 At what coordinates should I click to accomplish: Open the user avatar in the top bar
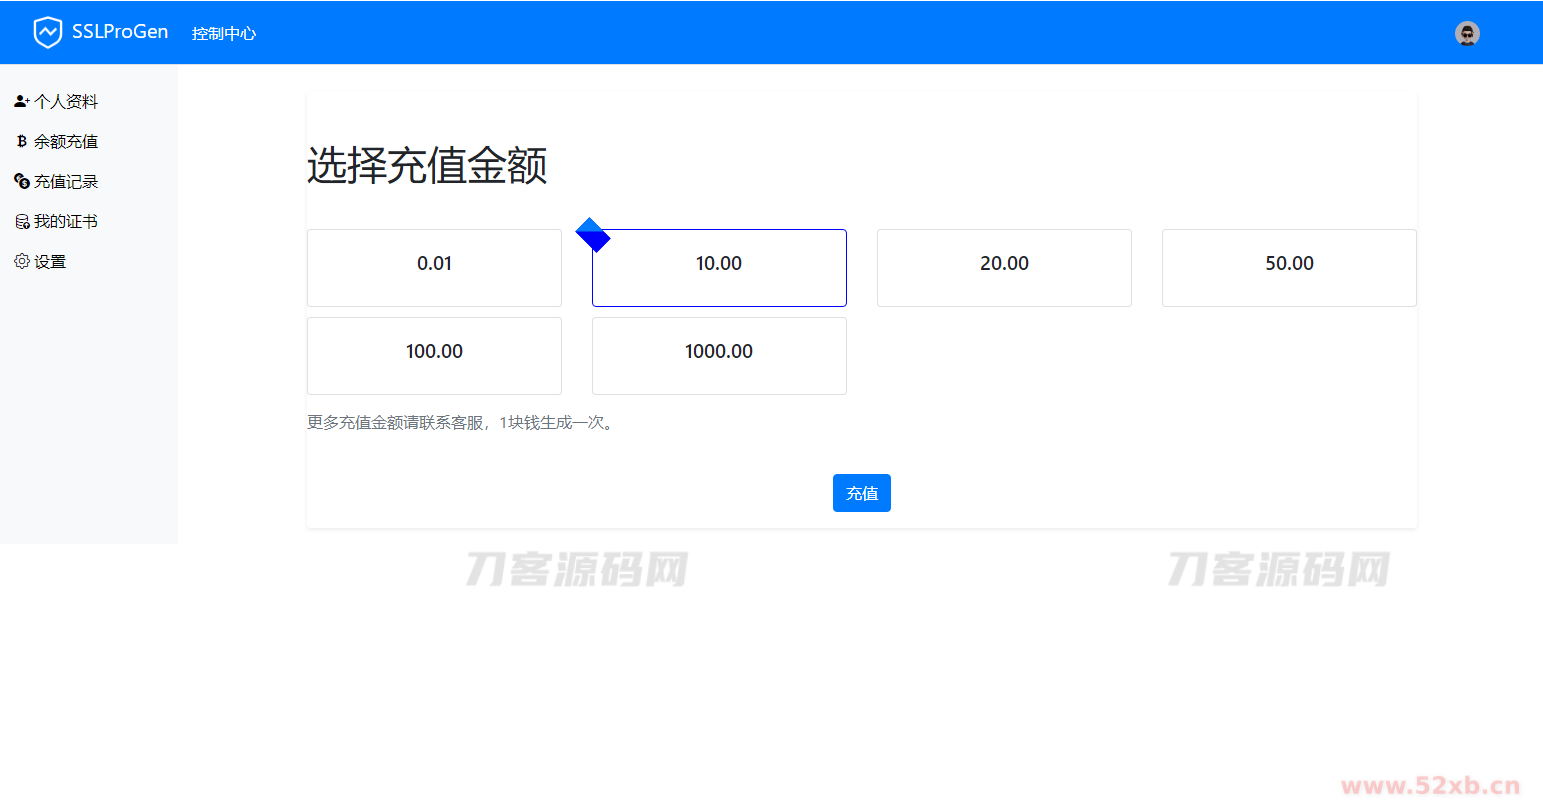point(1466,34)
